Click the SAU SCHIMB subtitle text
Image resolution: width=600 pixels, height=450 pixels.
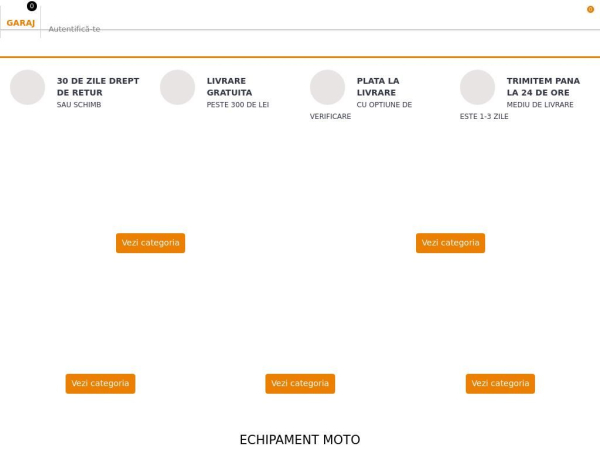pos(79,105)
